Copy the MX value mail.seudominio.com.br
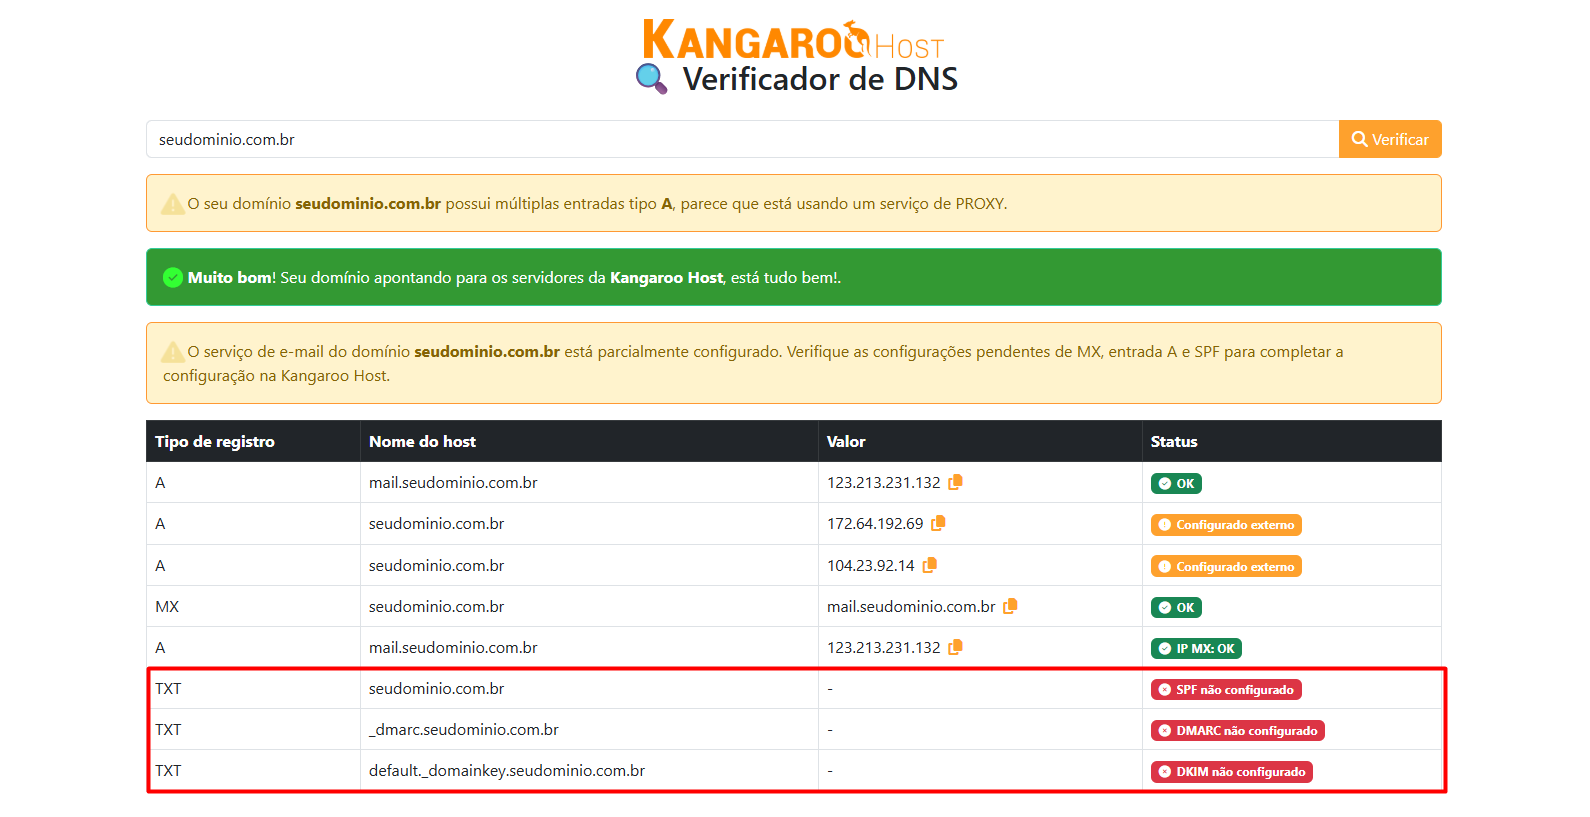 (x=1011, y=606)
